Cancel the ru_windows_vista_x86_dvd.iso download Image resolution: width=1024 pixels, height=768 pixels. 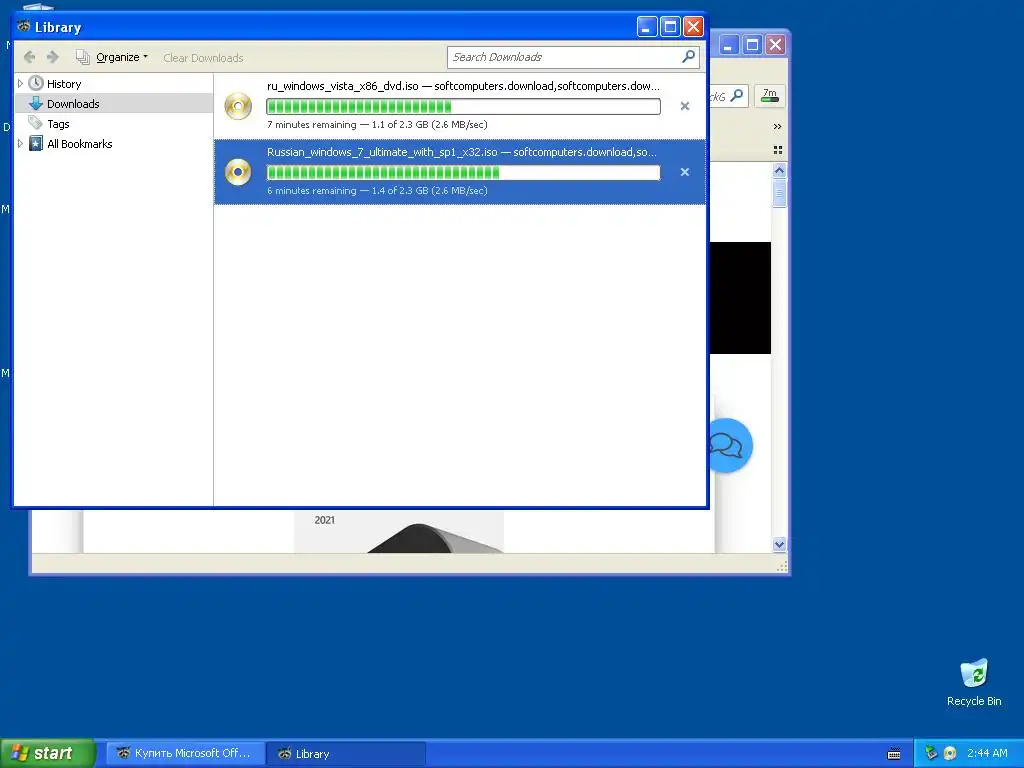(684, 106)
